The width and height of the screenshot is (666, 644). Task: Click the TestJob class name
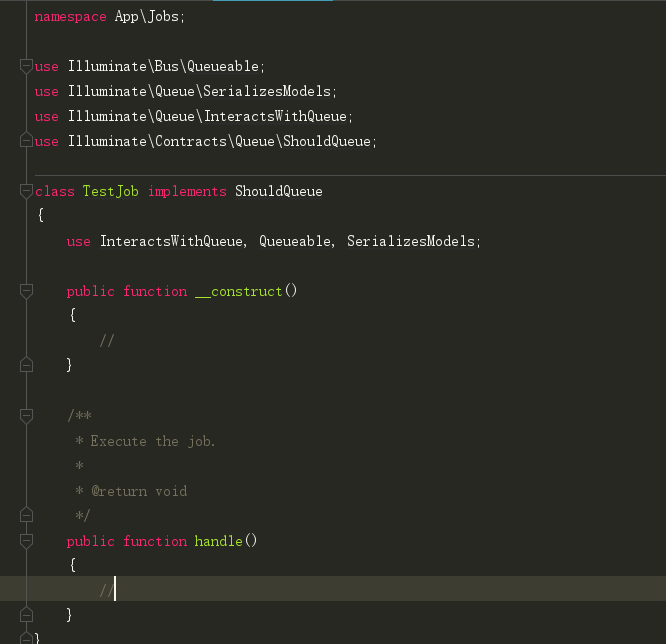click(x=110, y=191)
